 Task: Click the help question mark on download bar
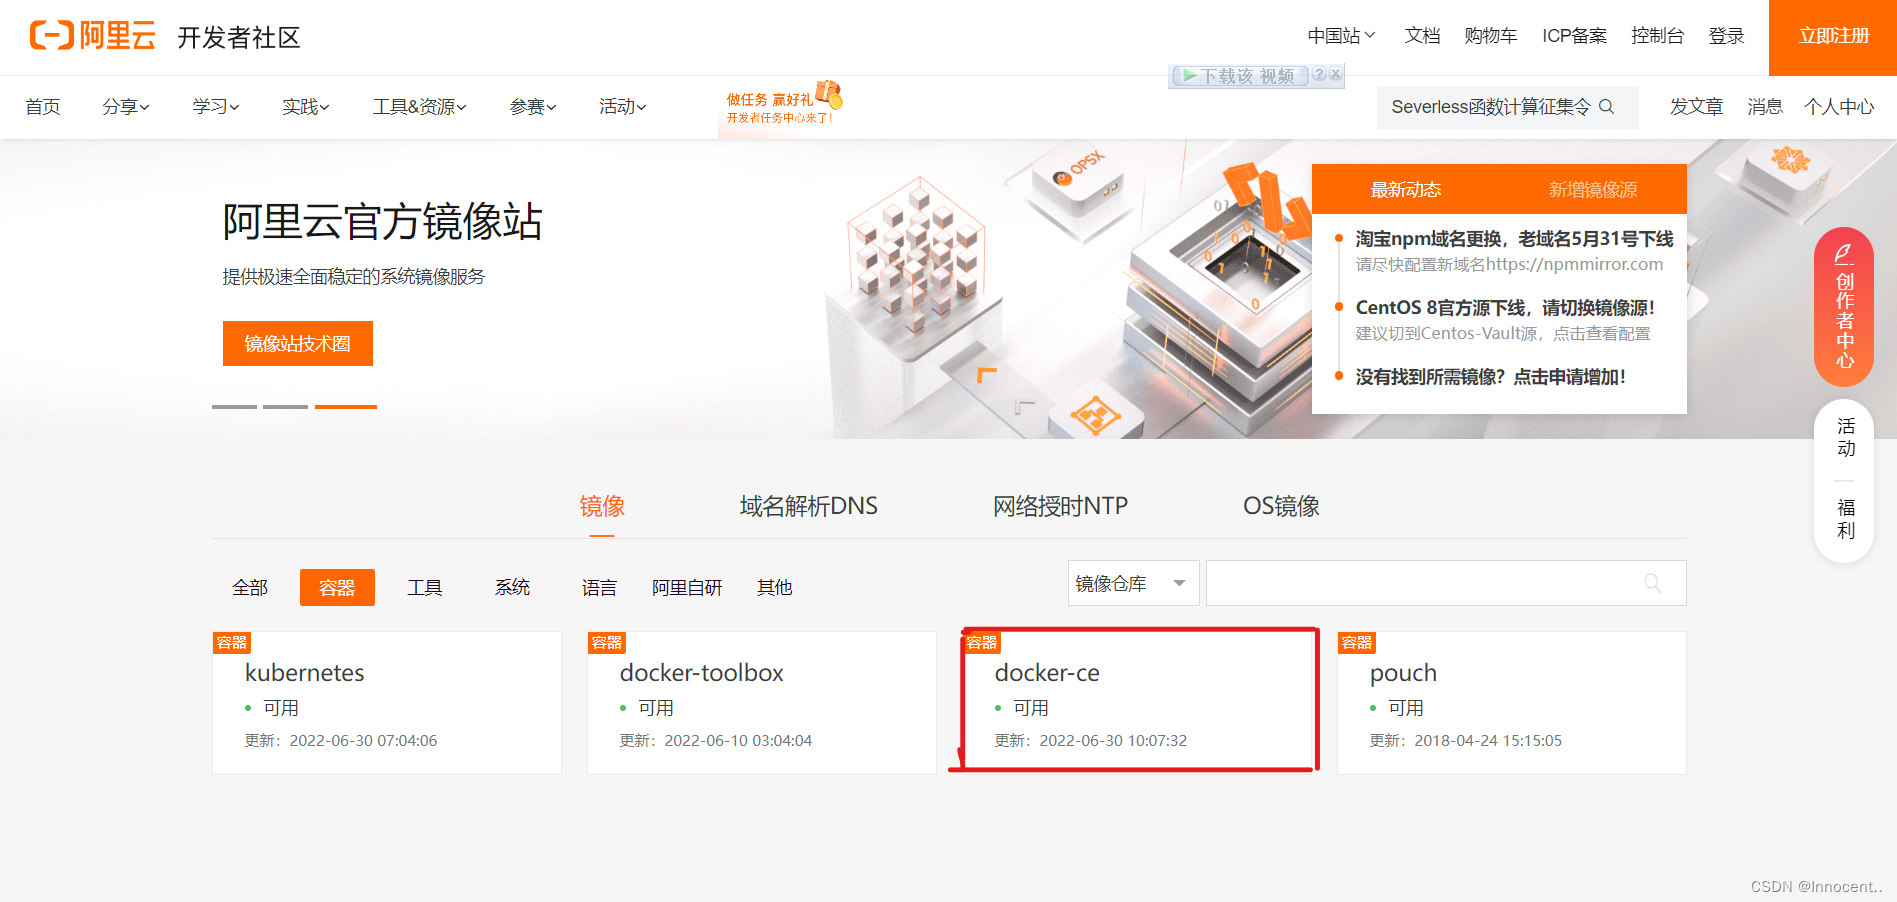1319,74
